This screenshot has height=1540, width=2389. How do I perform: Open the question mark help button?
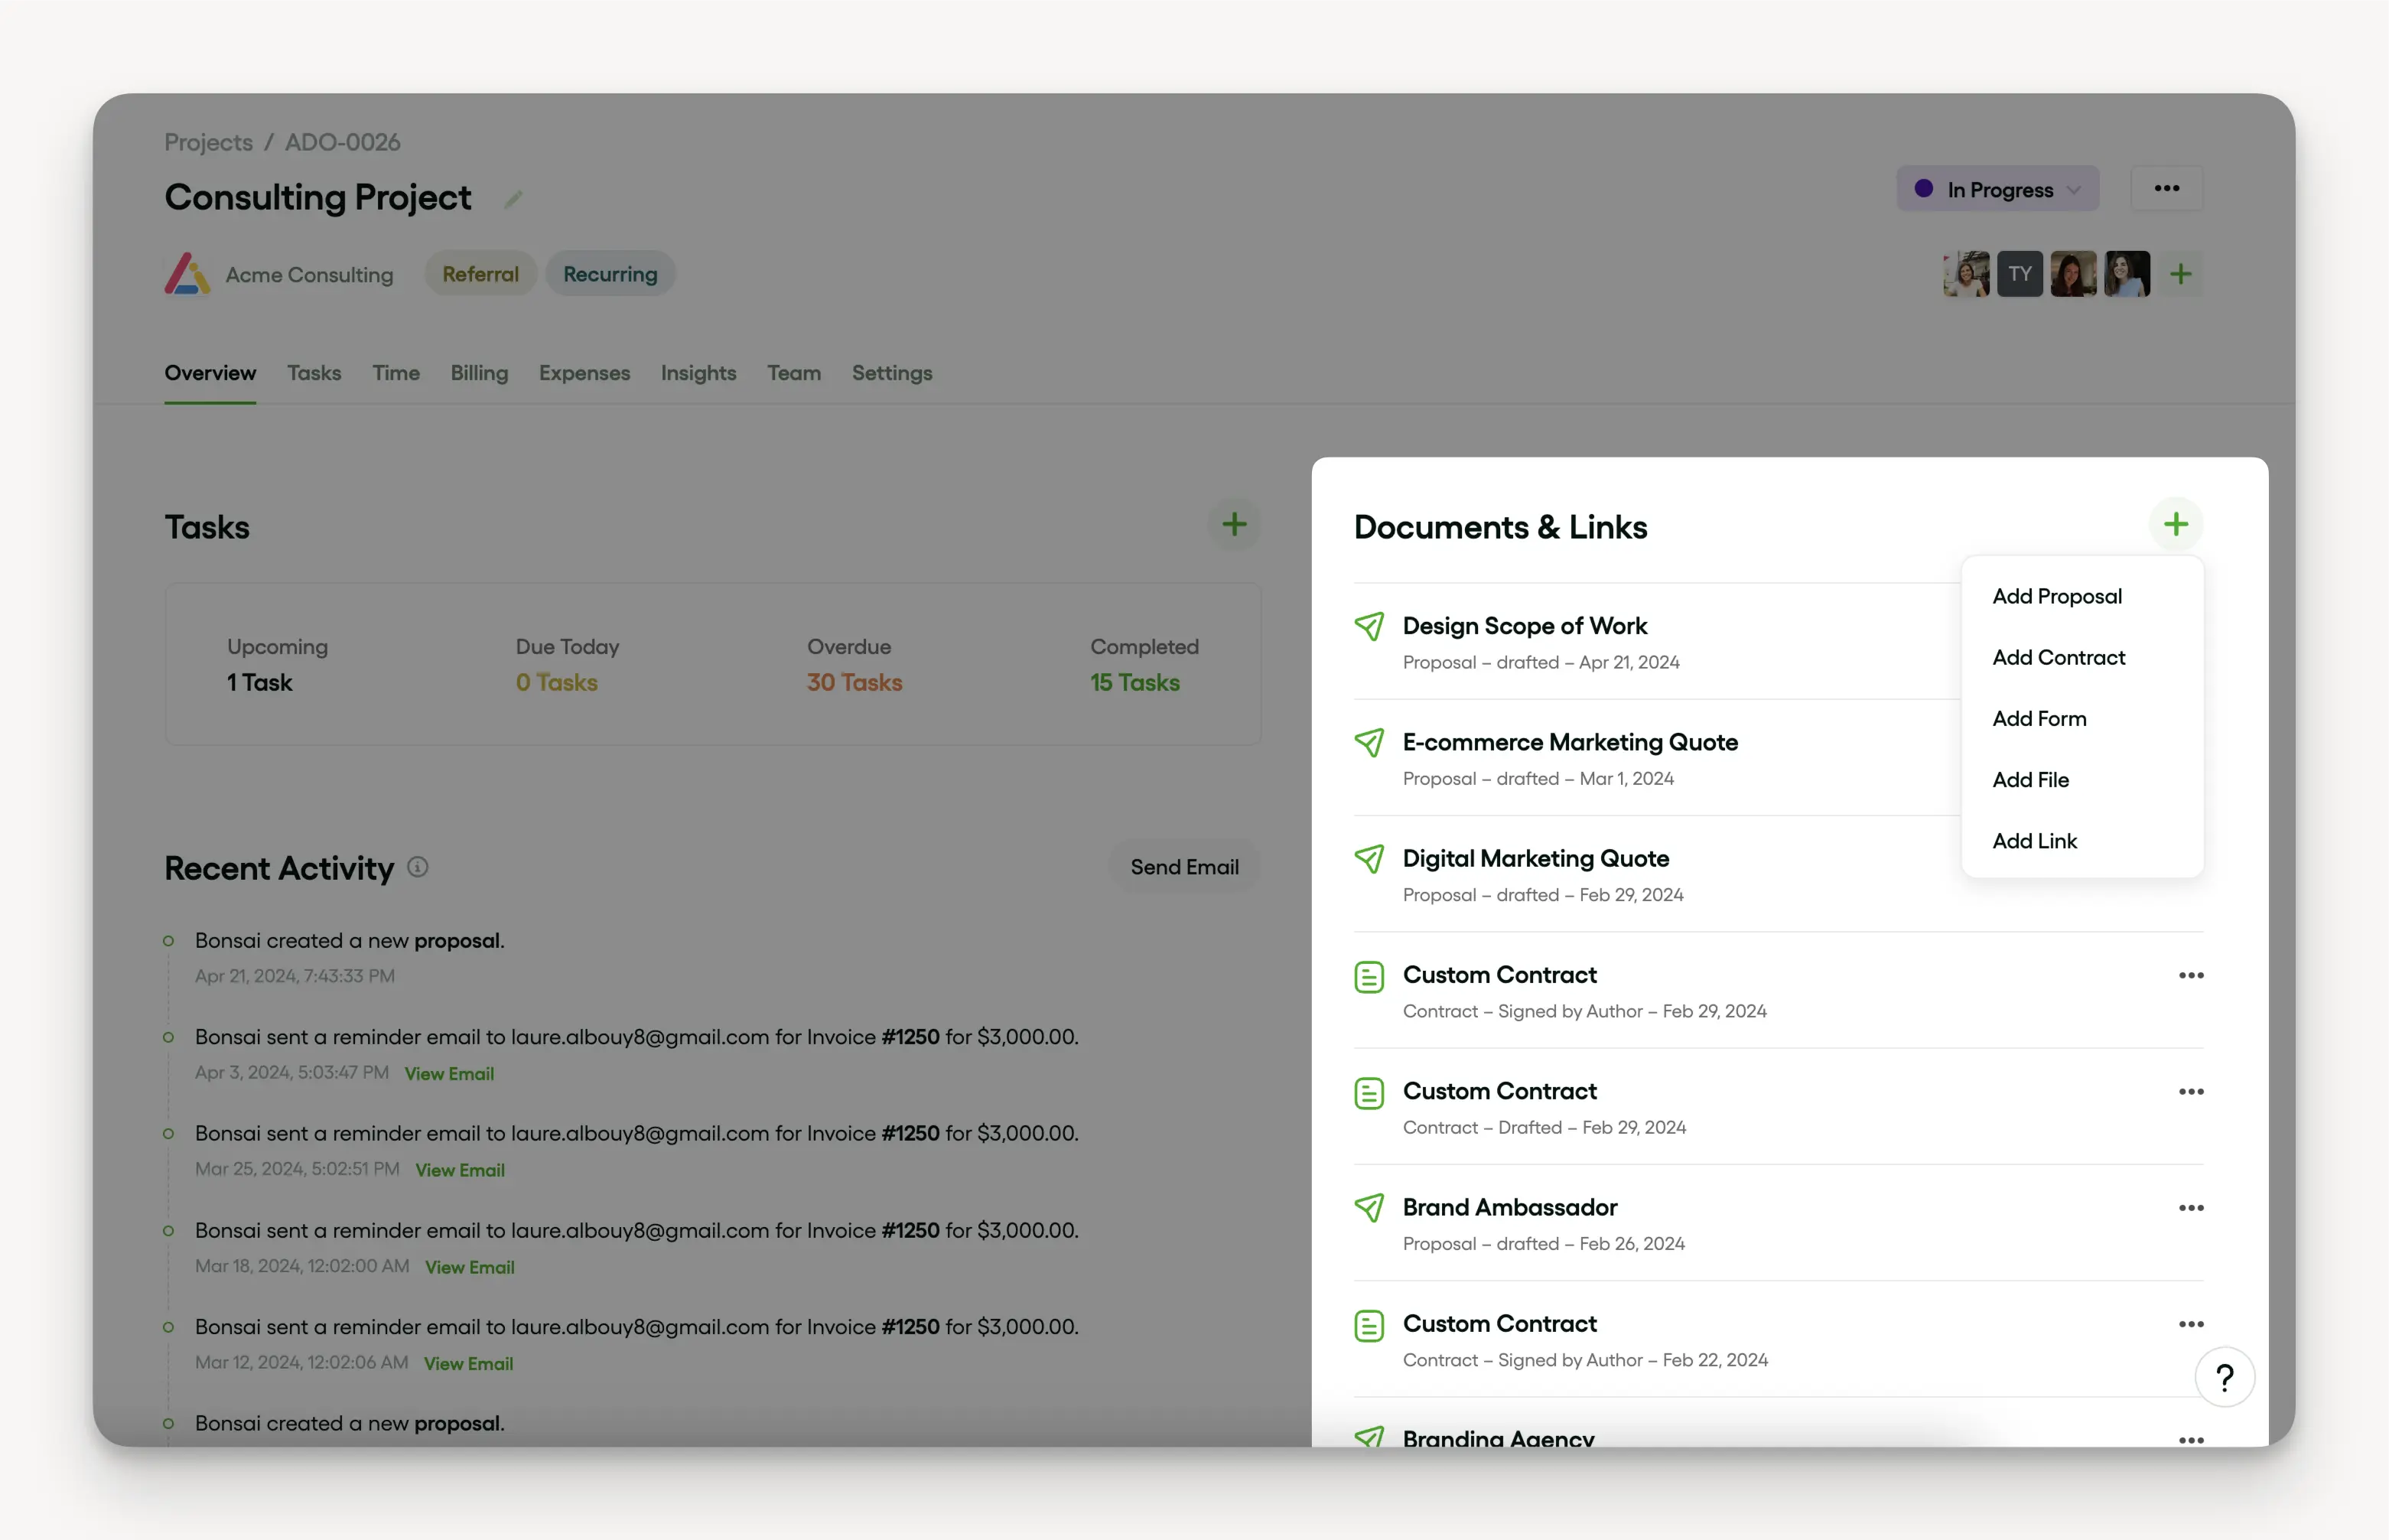point(2224,1378)
